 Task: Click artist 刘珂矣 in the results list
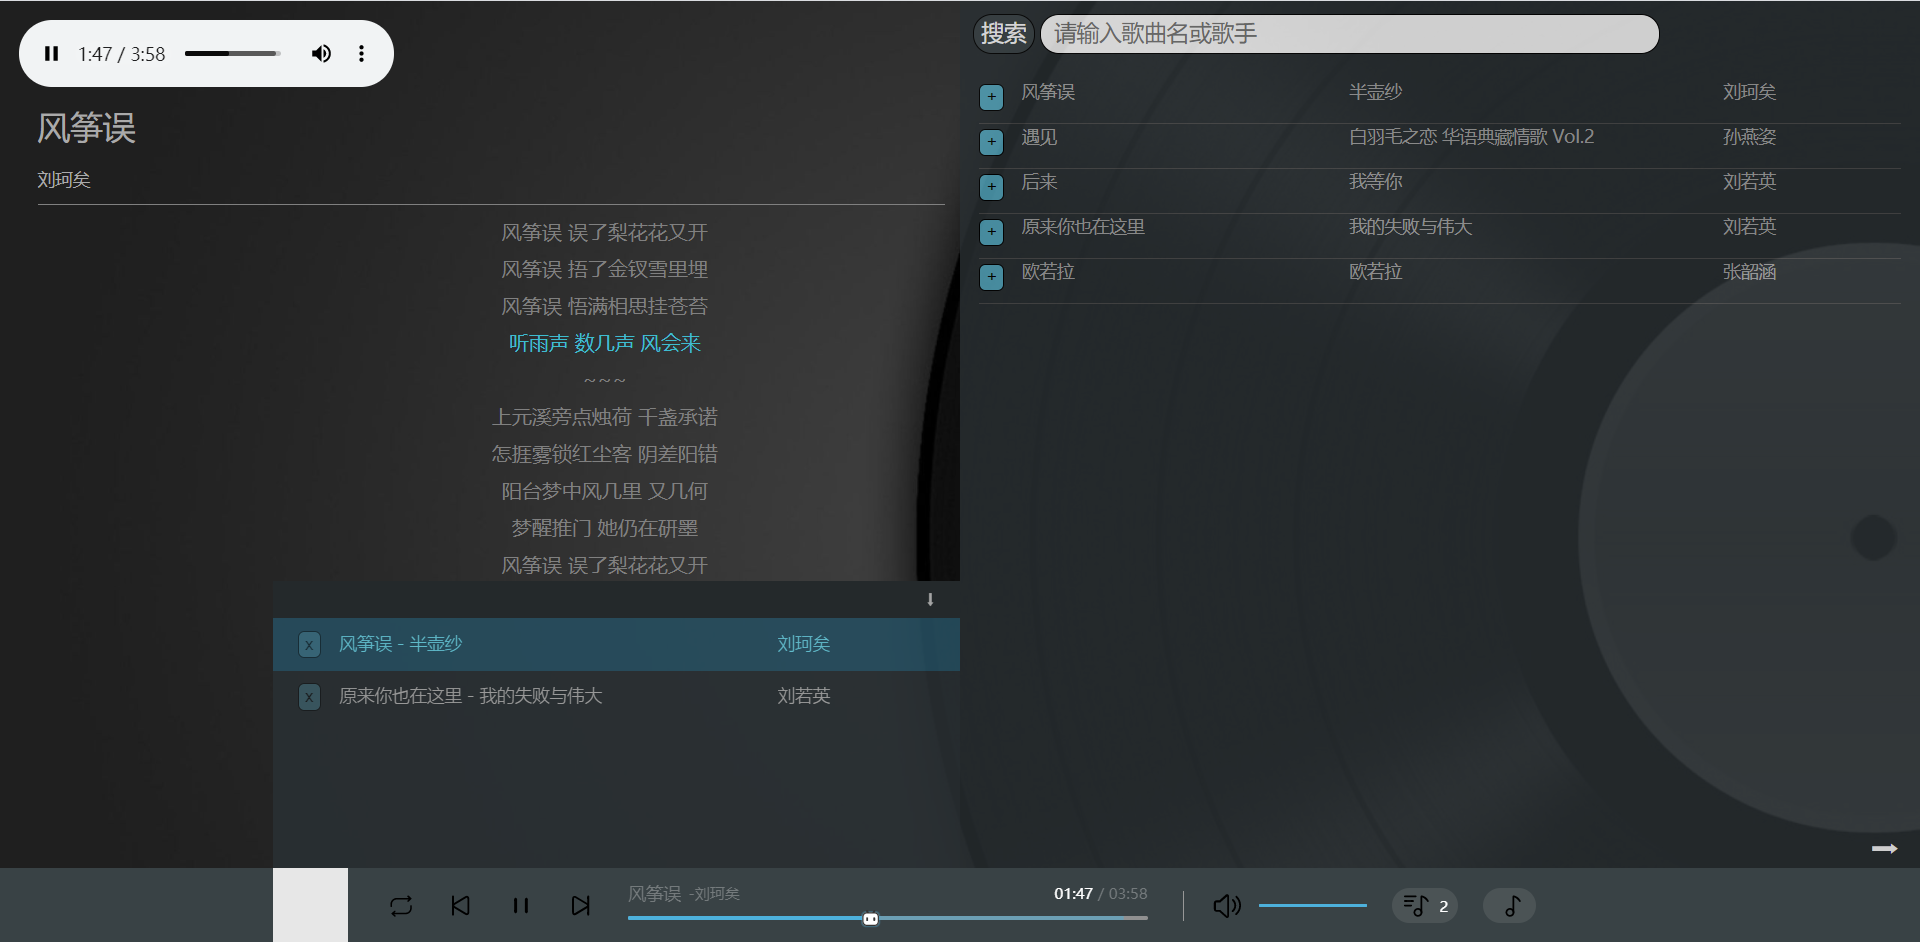1749,92
